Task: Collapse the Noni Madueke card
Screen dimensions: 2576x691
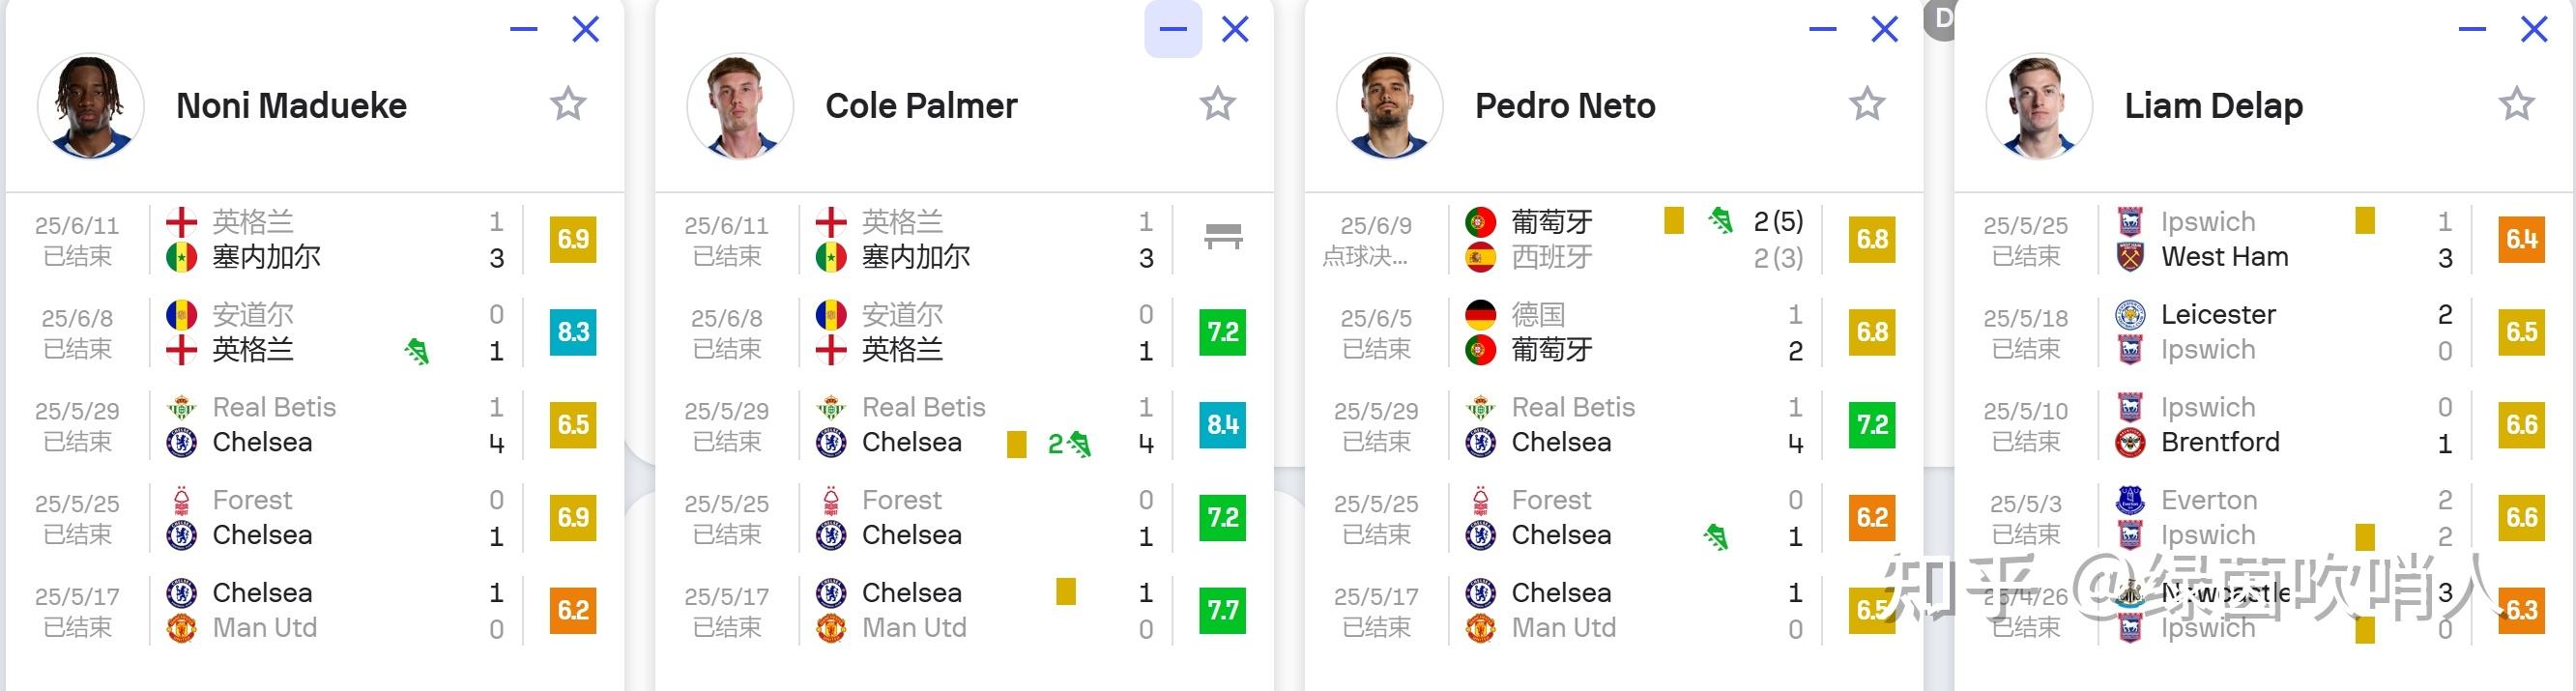Action: (524, 29)
